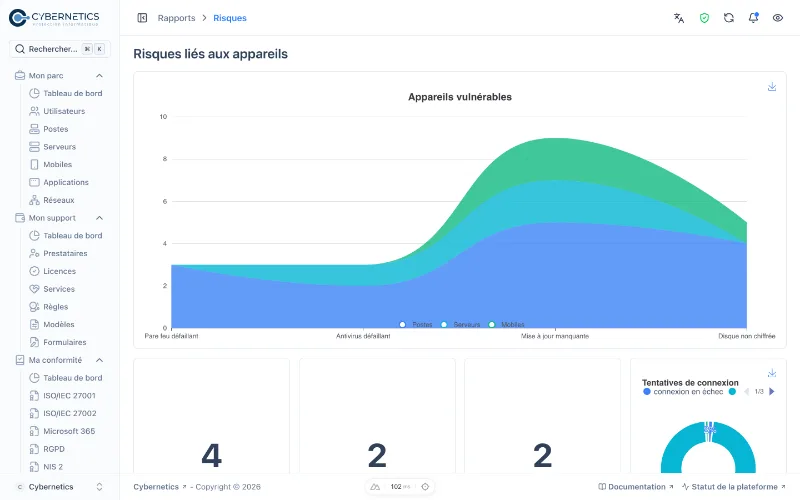Image resolution: width=800 pixels, height=500 pixels.
Task: Toggle the Mobiles legend series
Action: [507, 324]
